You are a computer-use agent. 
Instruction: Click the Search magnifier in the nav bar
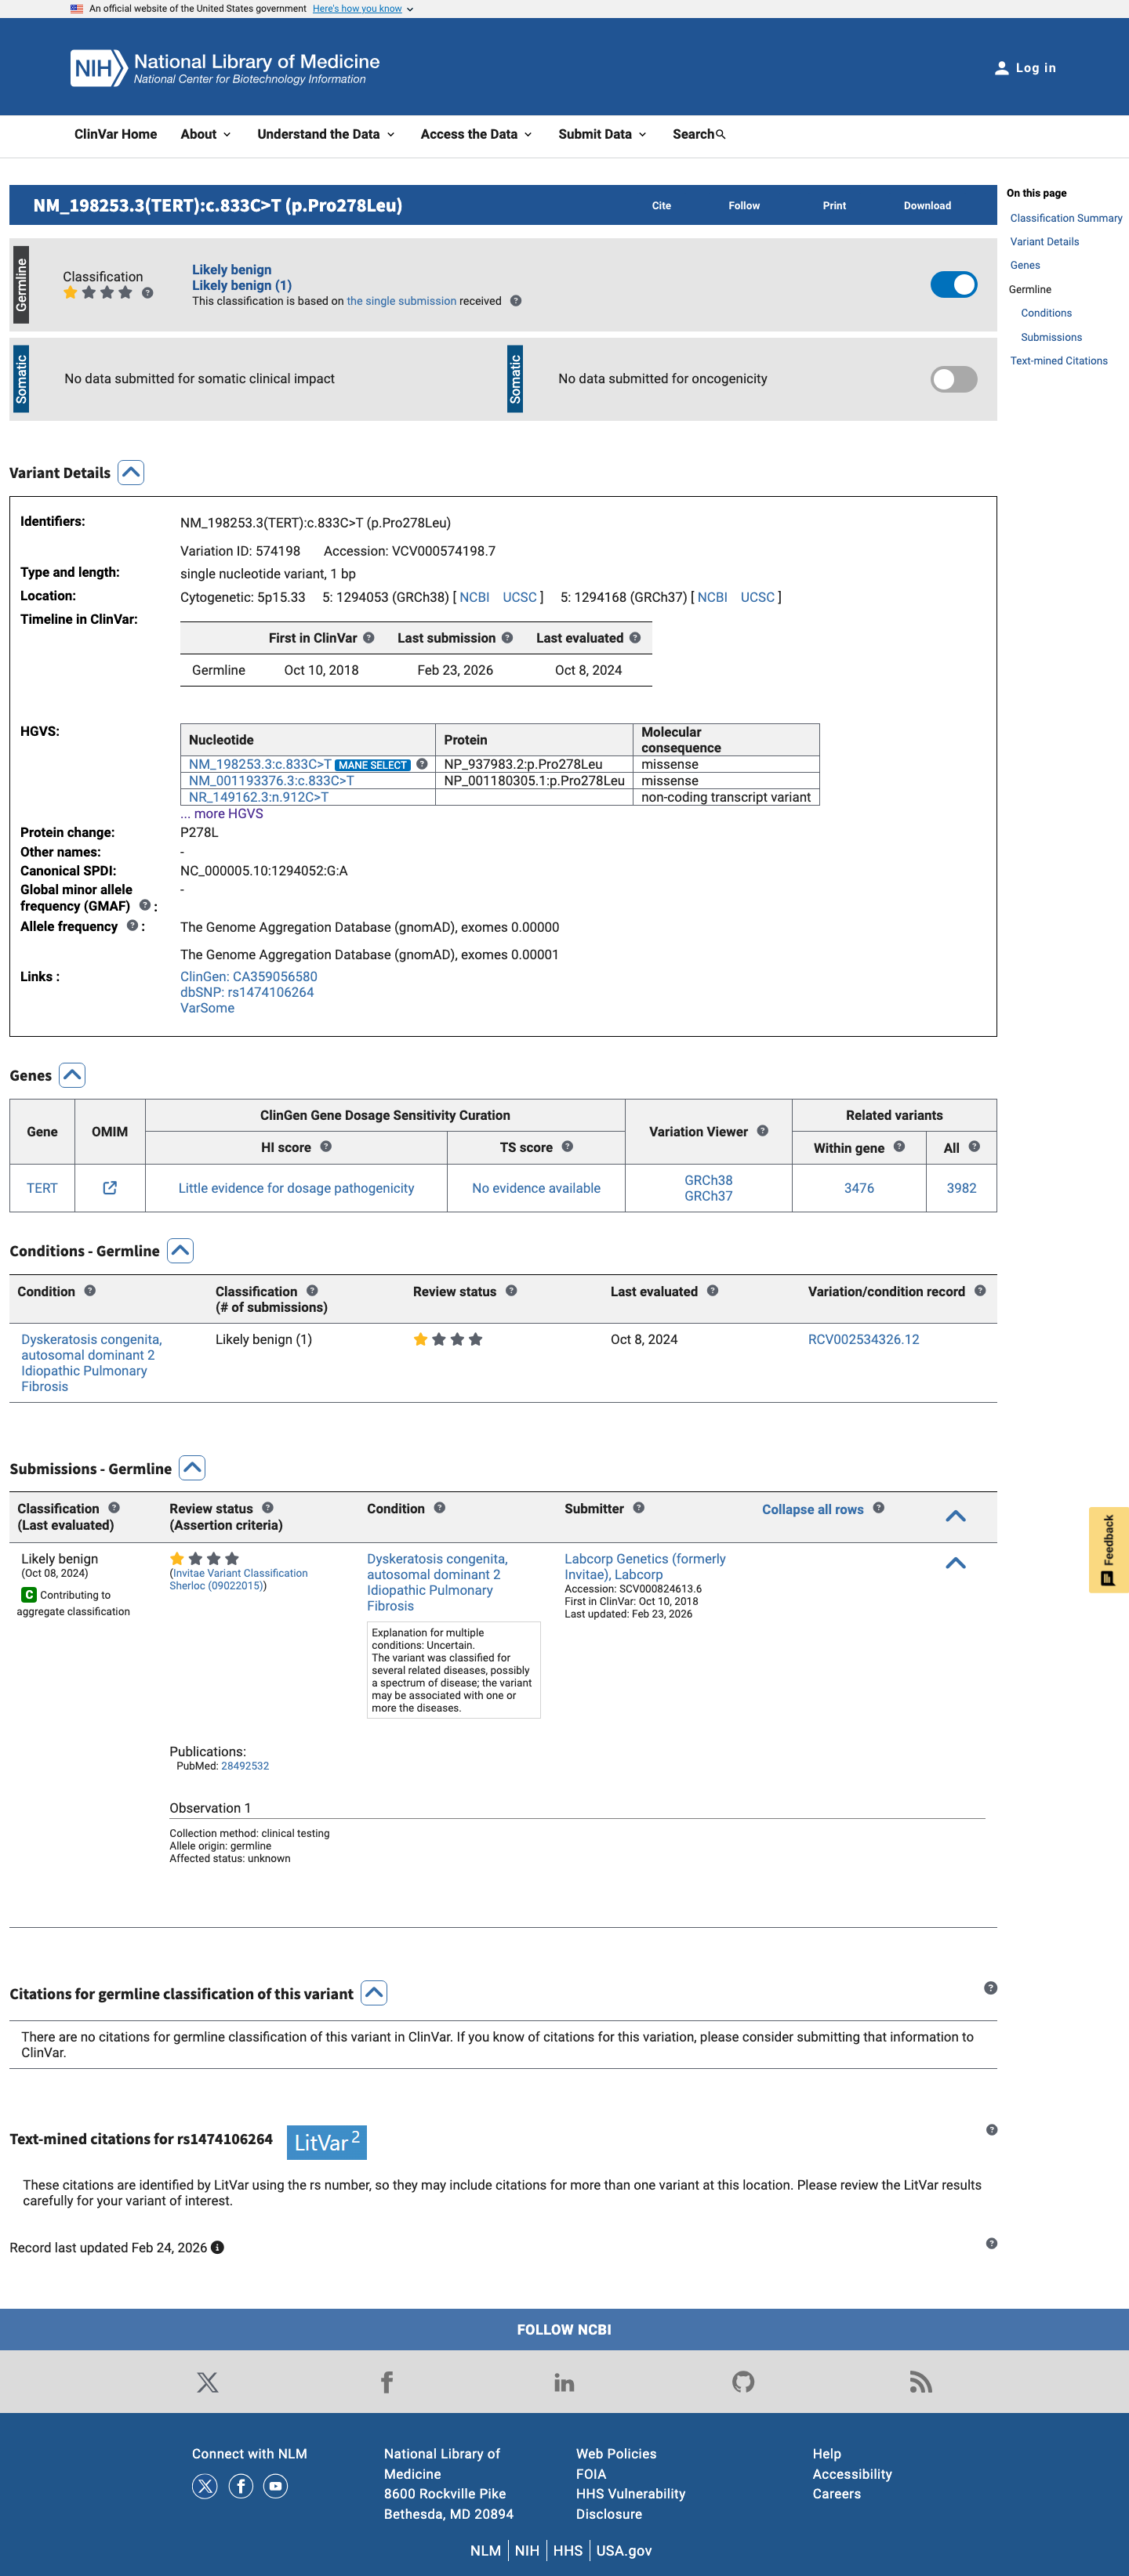(x=721, y=134)
